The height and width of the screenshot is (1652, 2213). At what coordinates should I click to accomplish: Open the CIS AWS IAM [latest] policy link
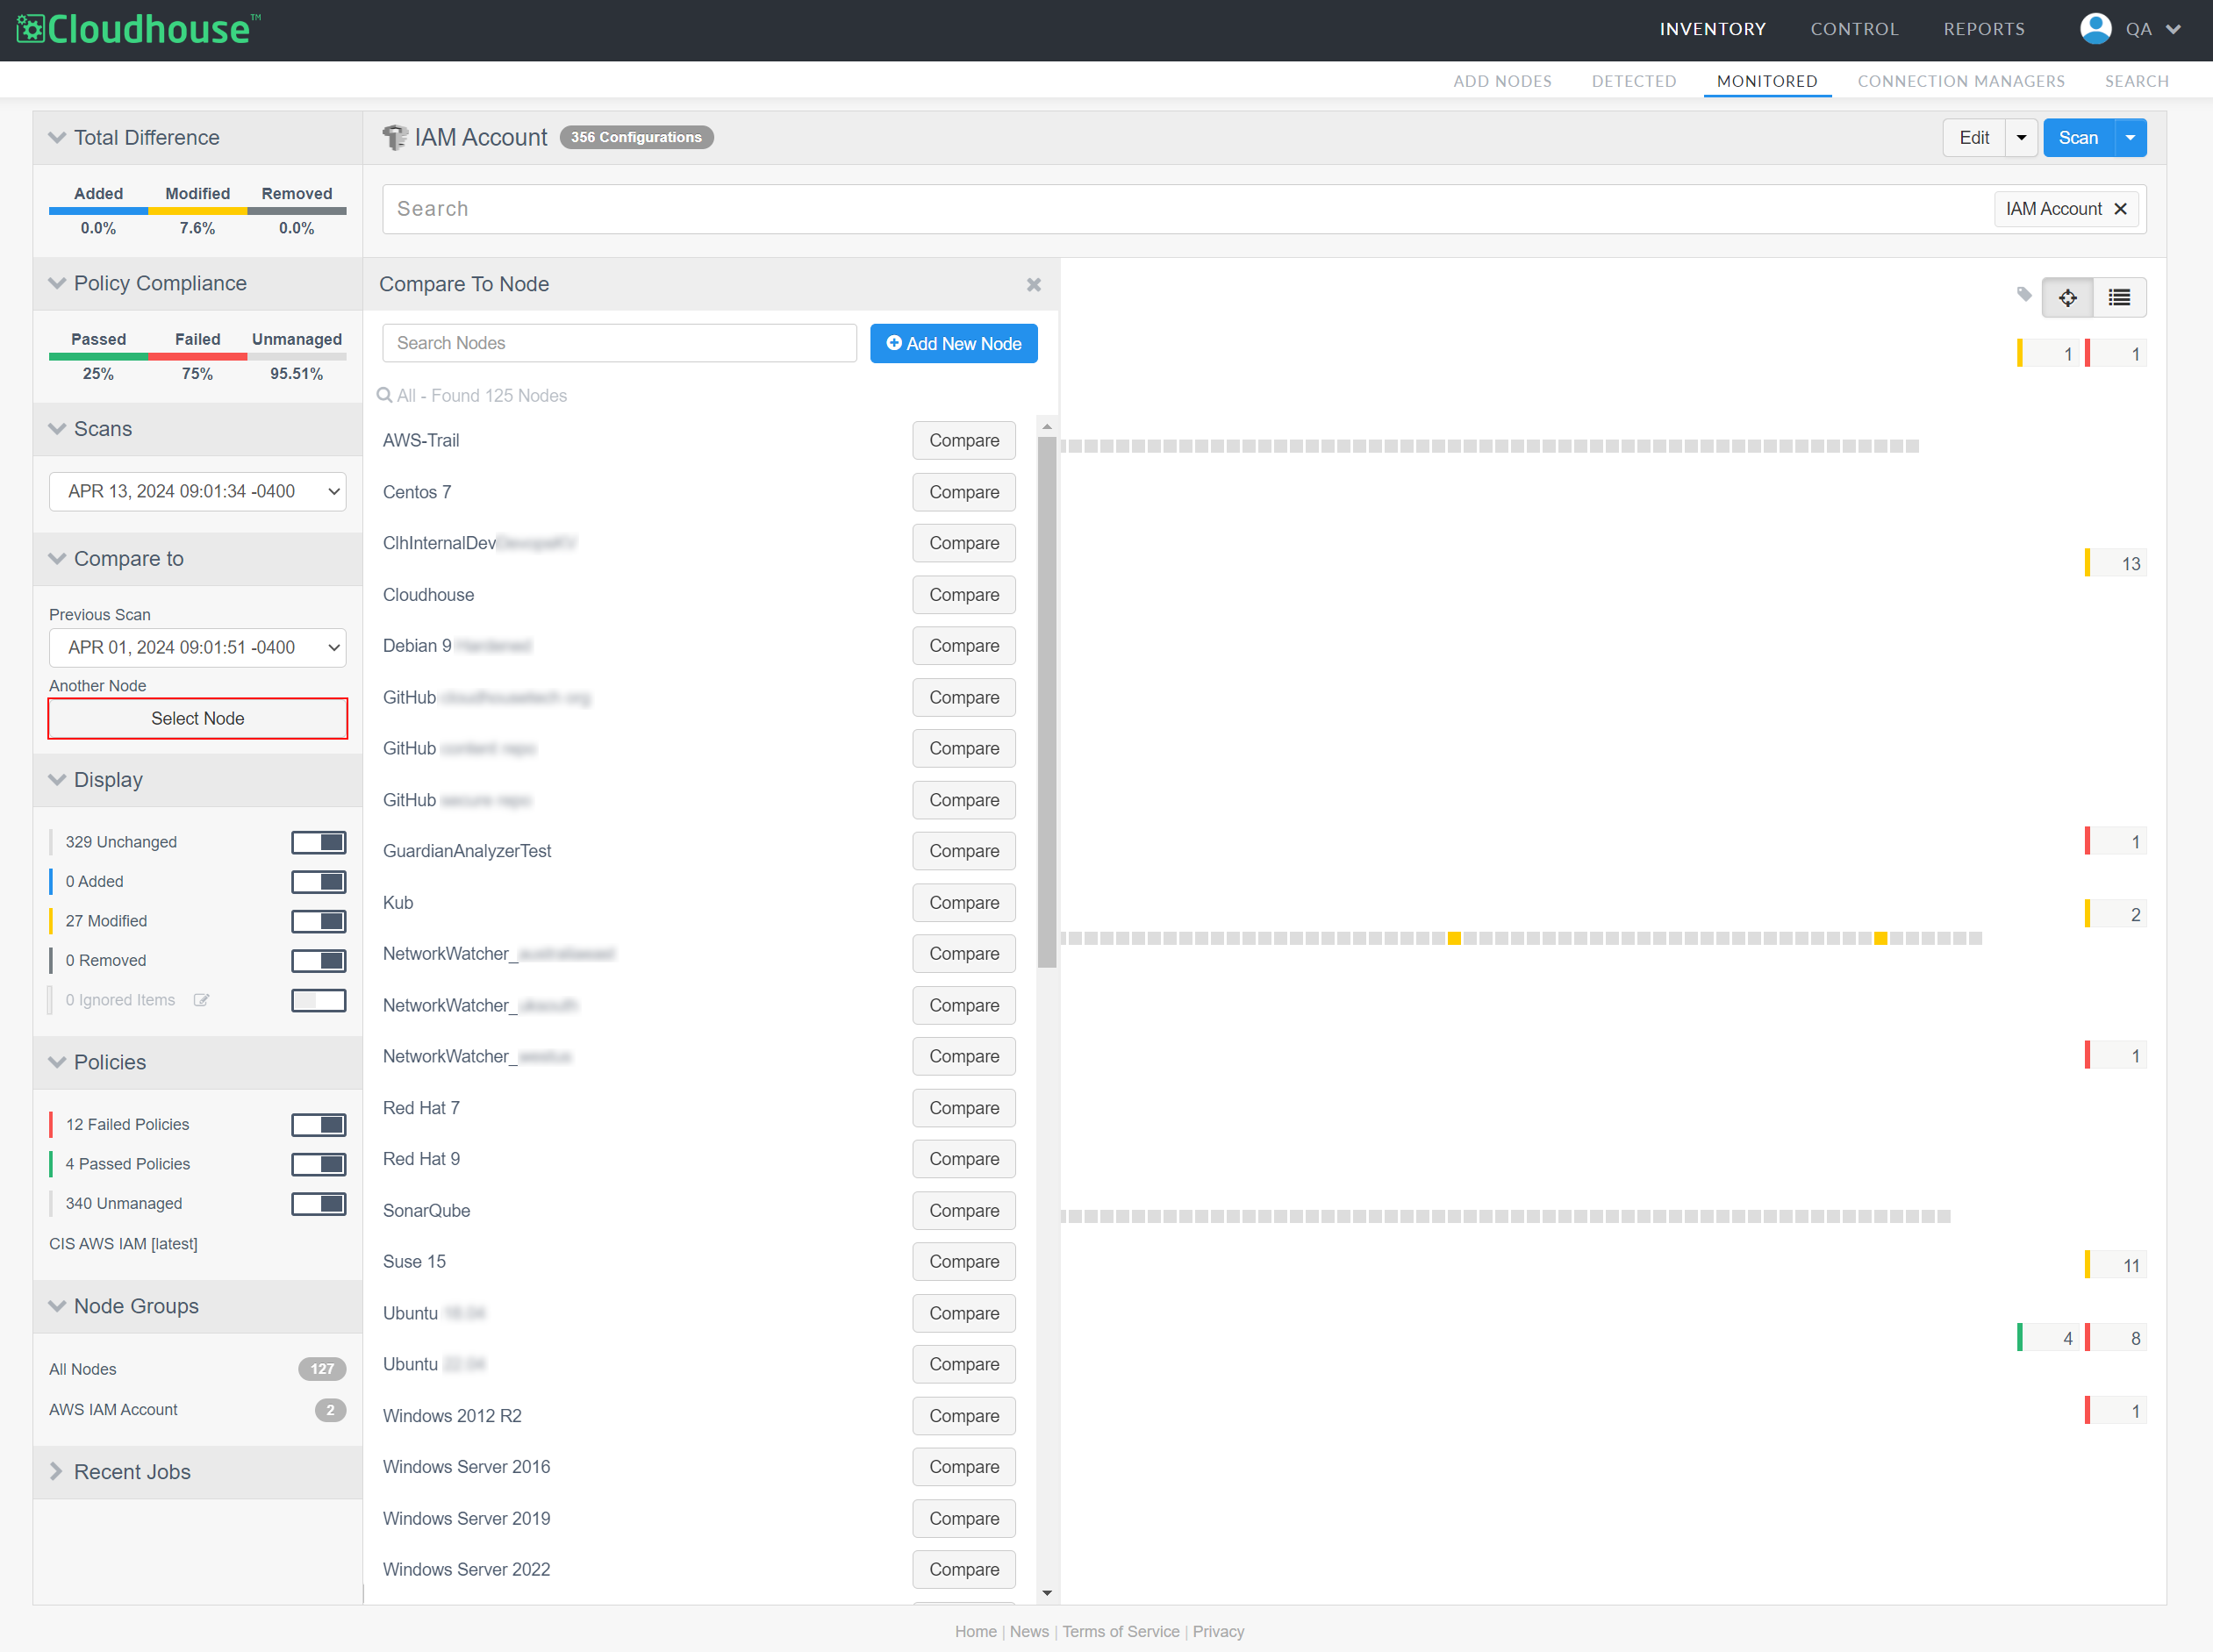[x=123, y=1244]
